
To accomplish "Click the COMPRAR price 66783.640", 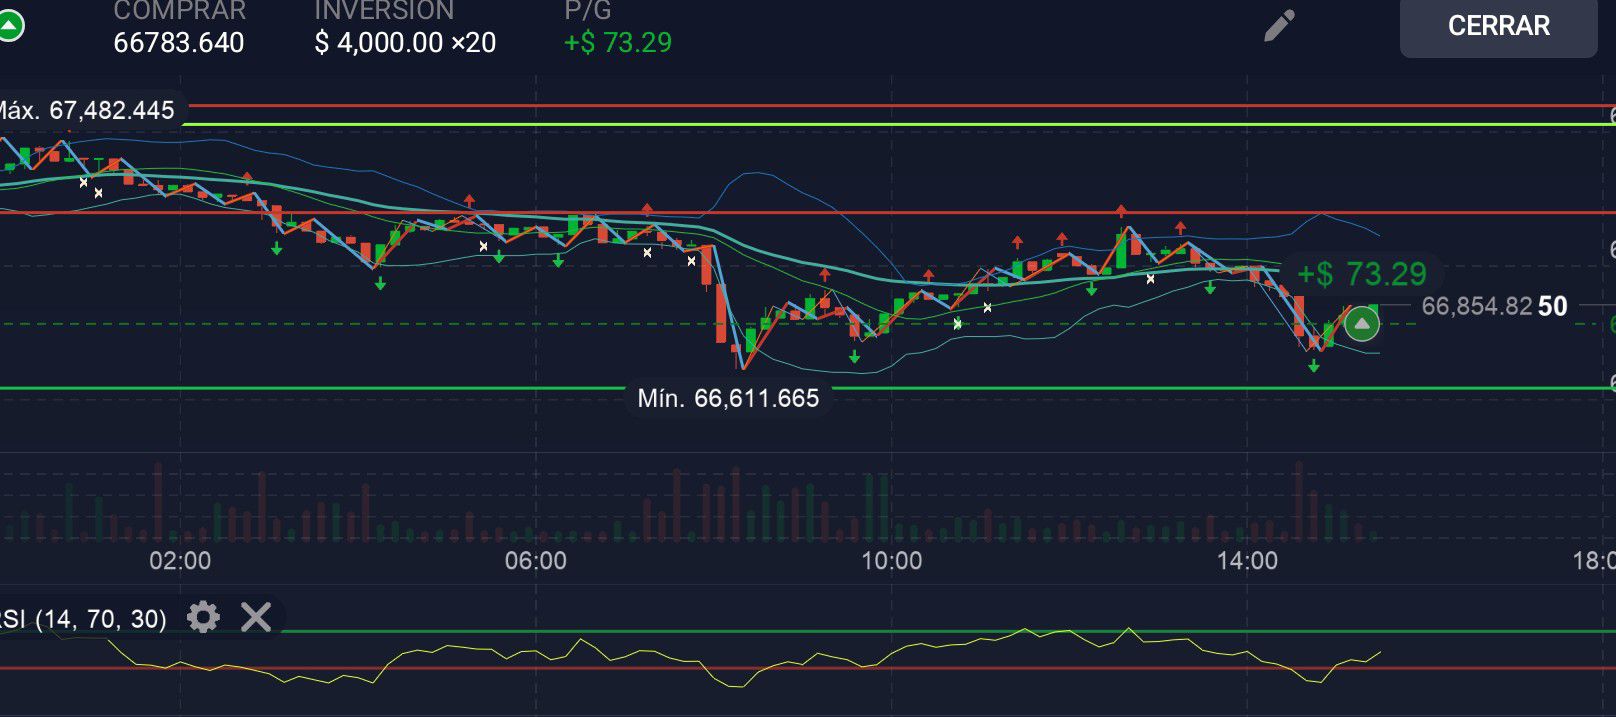I will tap(179, 43).
